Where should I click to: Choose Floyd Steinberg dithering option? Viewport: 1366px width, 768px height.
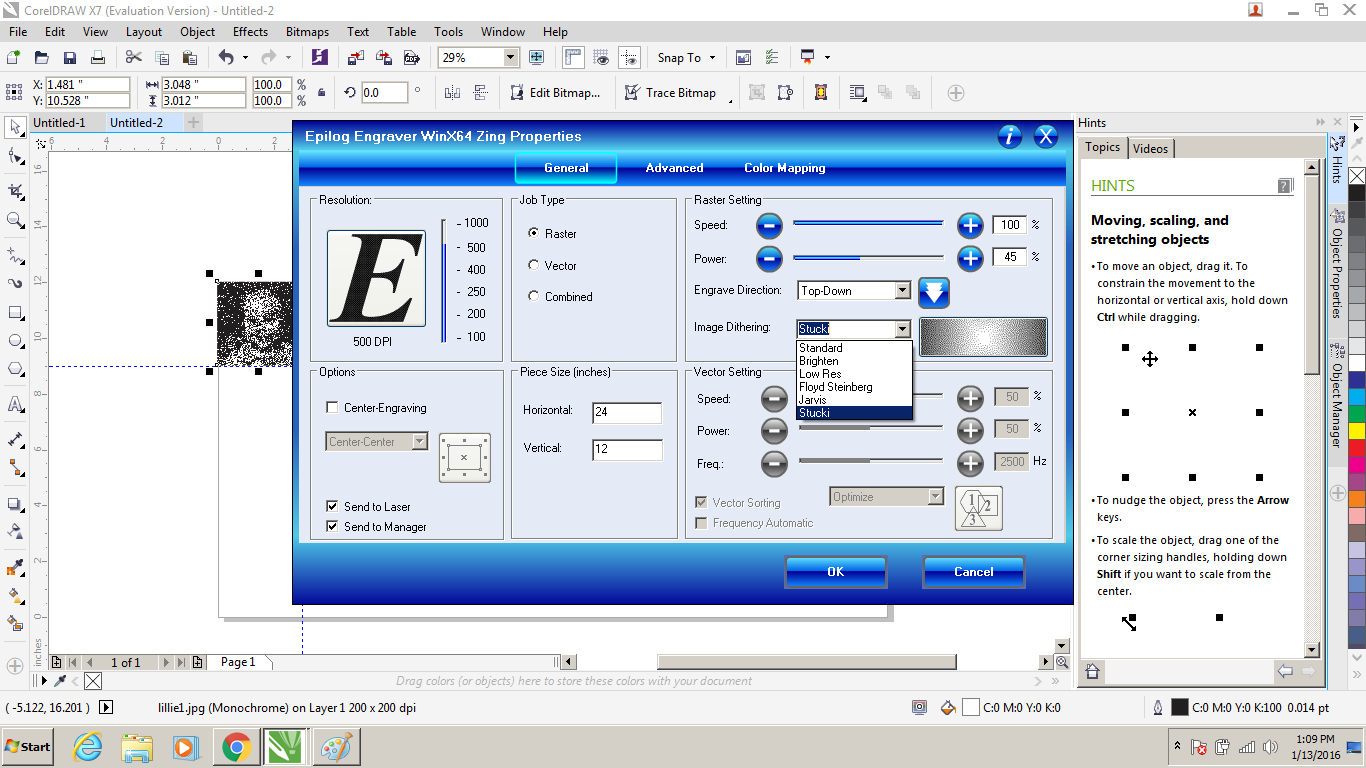tap(836, 387)
